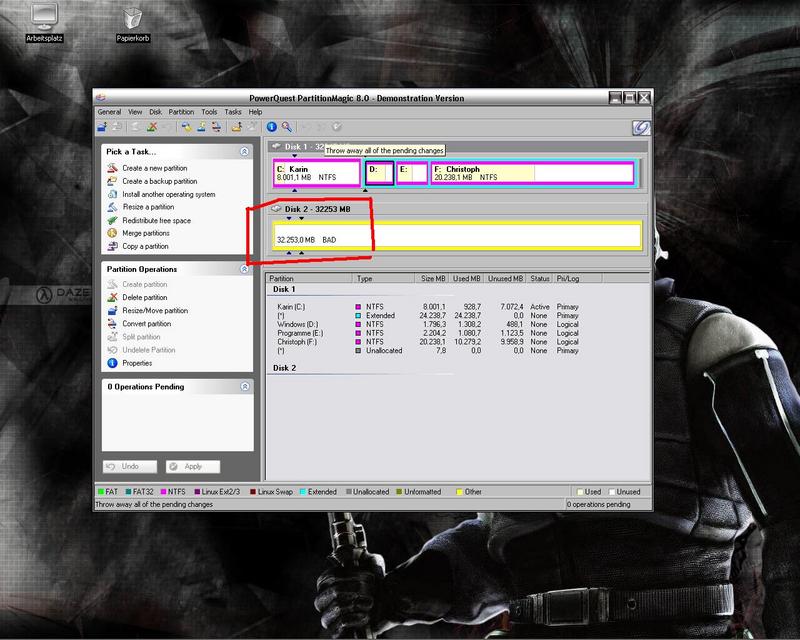Collapse the Operations Pending panel
The height and width of the screenshot is (640, 800).
(245, 386)
